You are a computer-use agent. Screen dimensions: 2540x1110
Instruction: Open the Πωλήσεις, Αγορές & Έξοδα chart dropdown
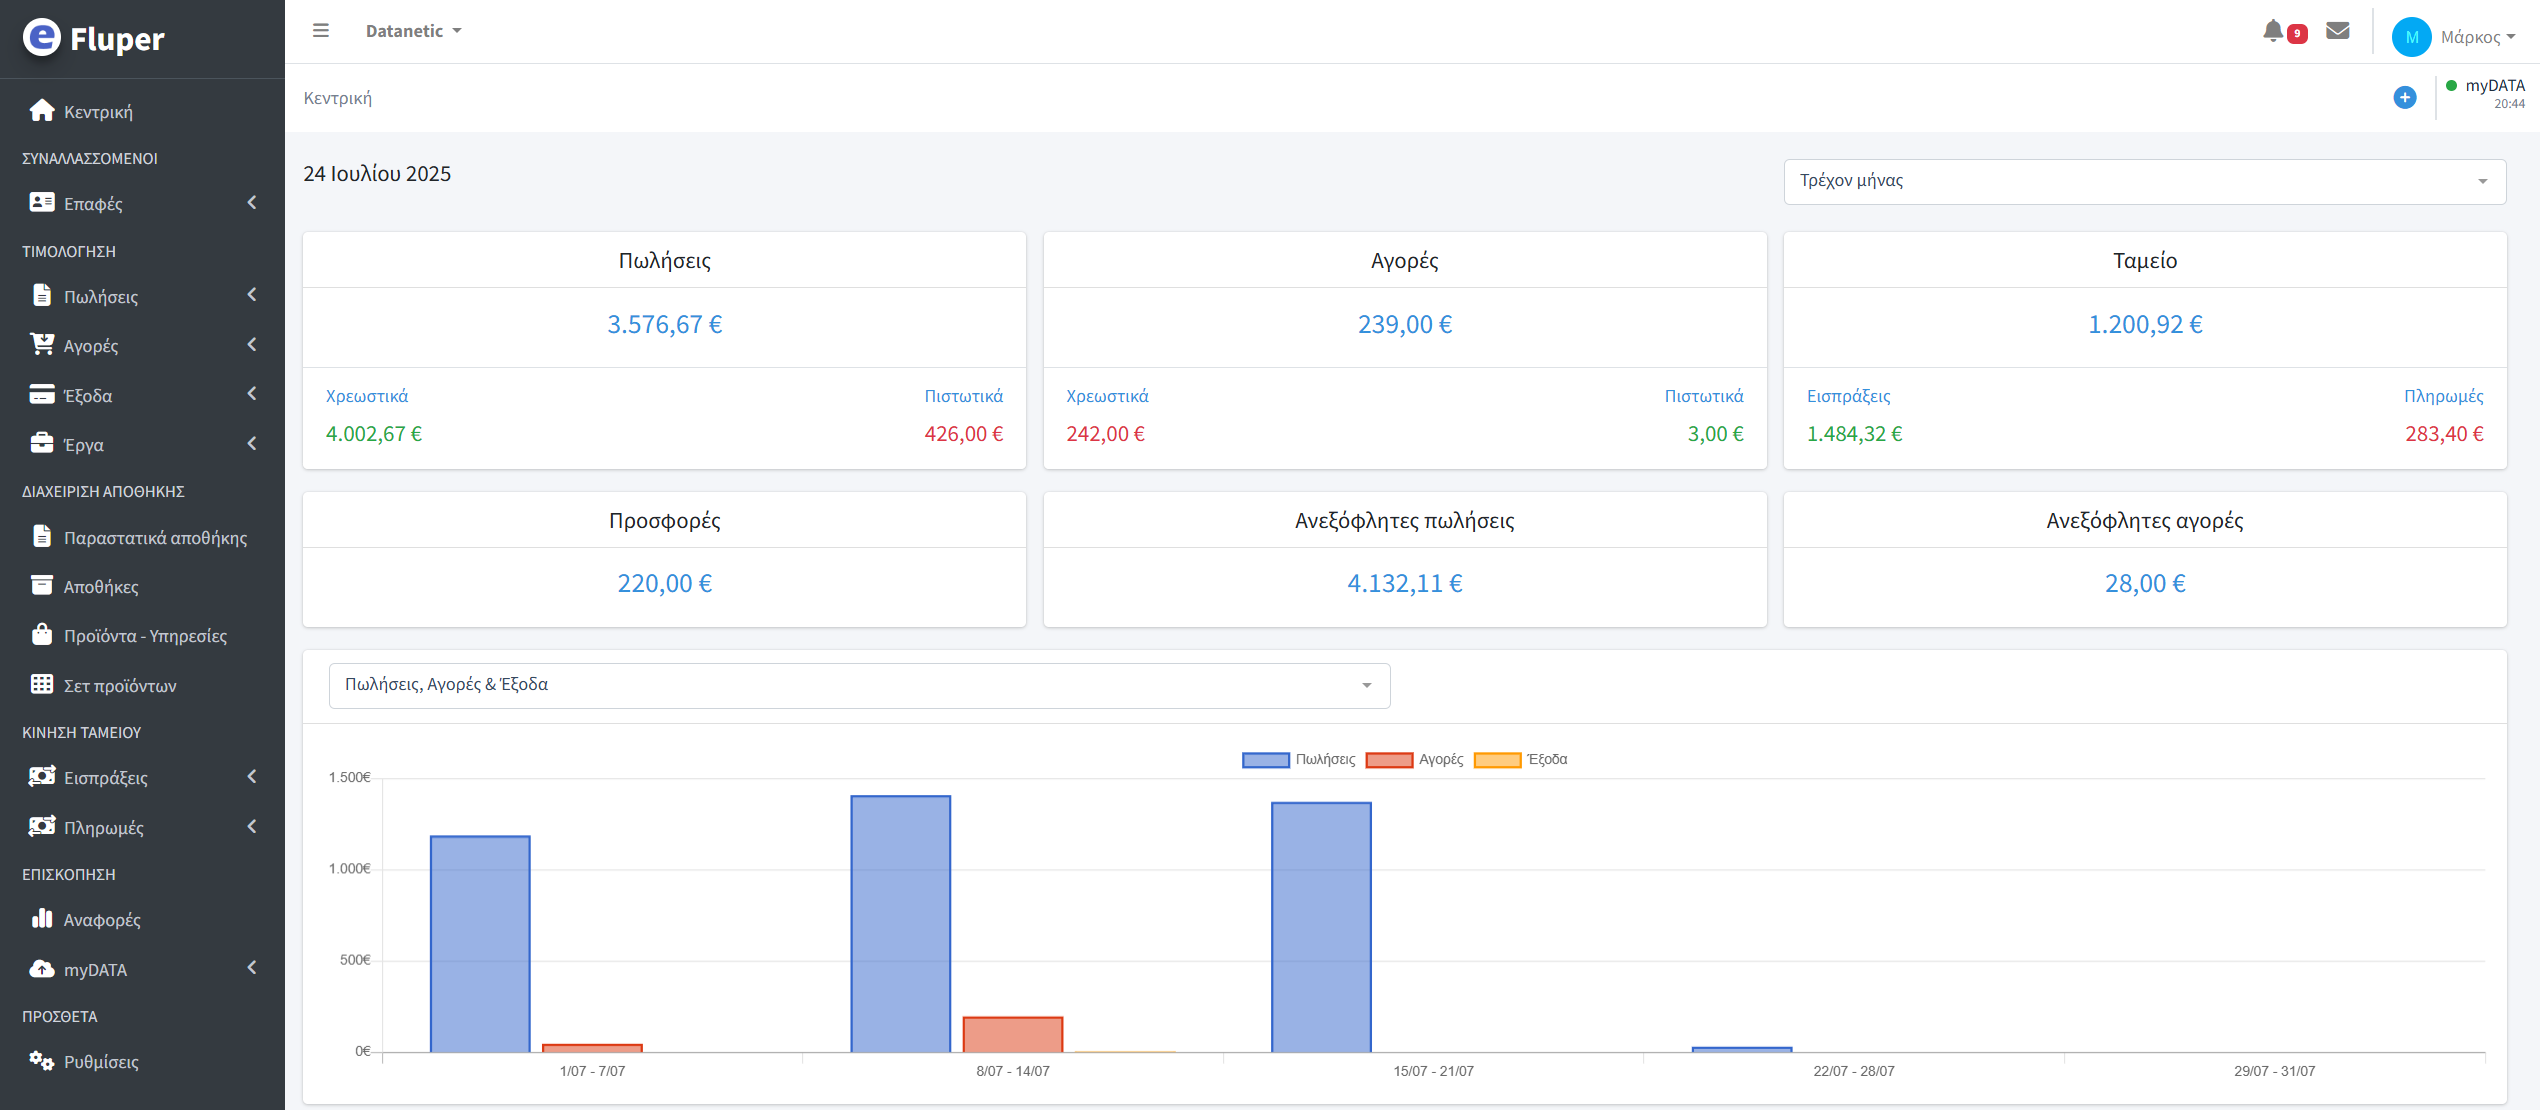click(x=859, y=685)
